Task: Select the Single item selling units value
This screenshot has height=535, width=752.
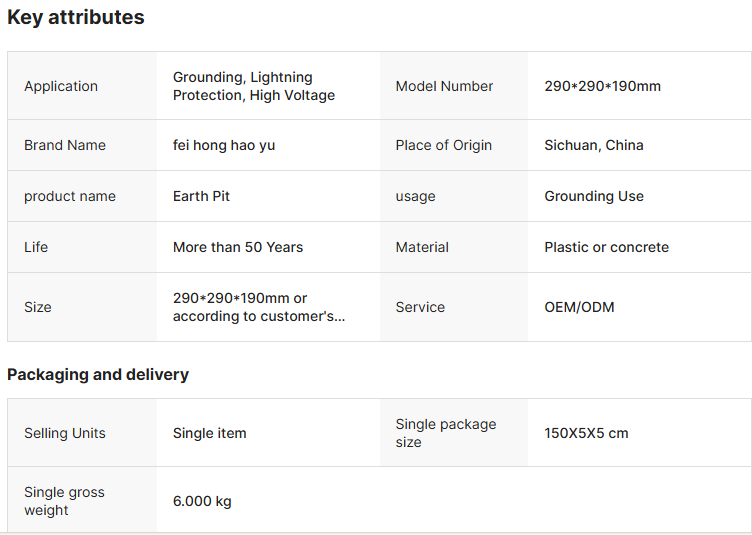Action: point(210,433)
